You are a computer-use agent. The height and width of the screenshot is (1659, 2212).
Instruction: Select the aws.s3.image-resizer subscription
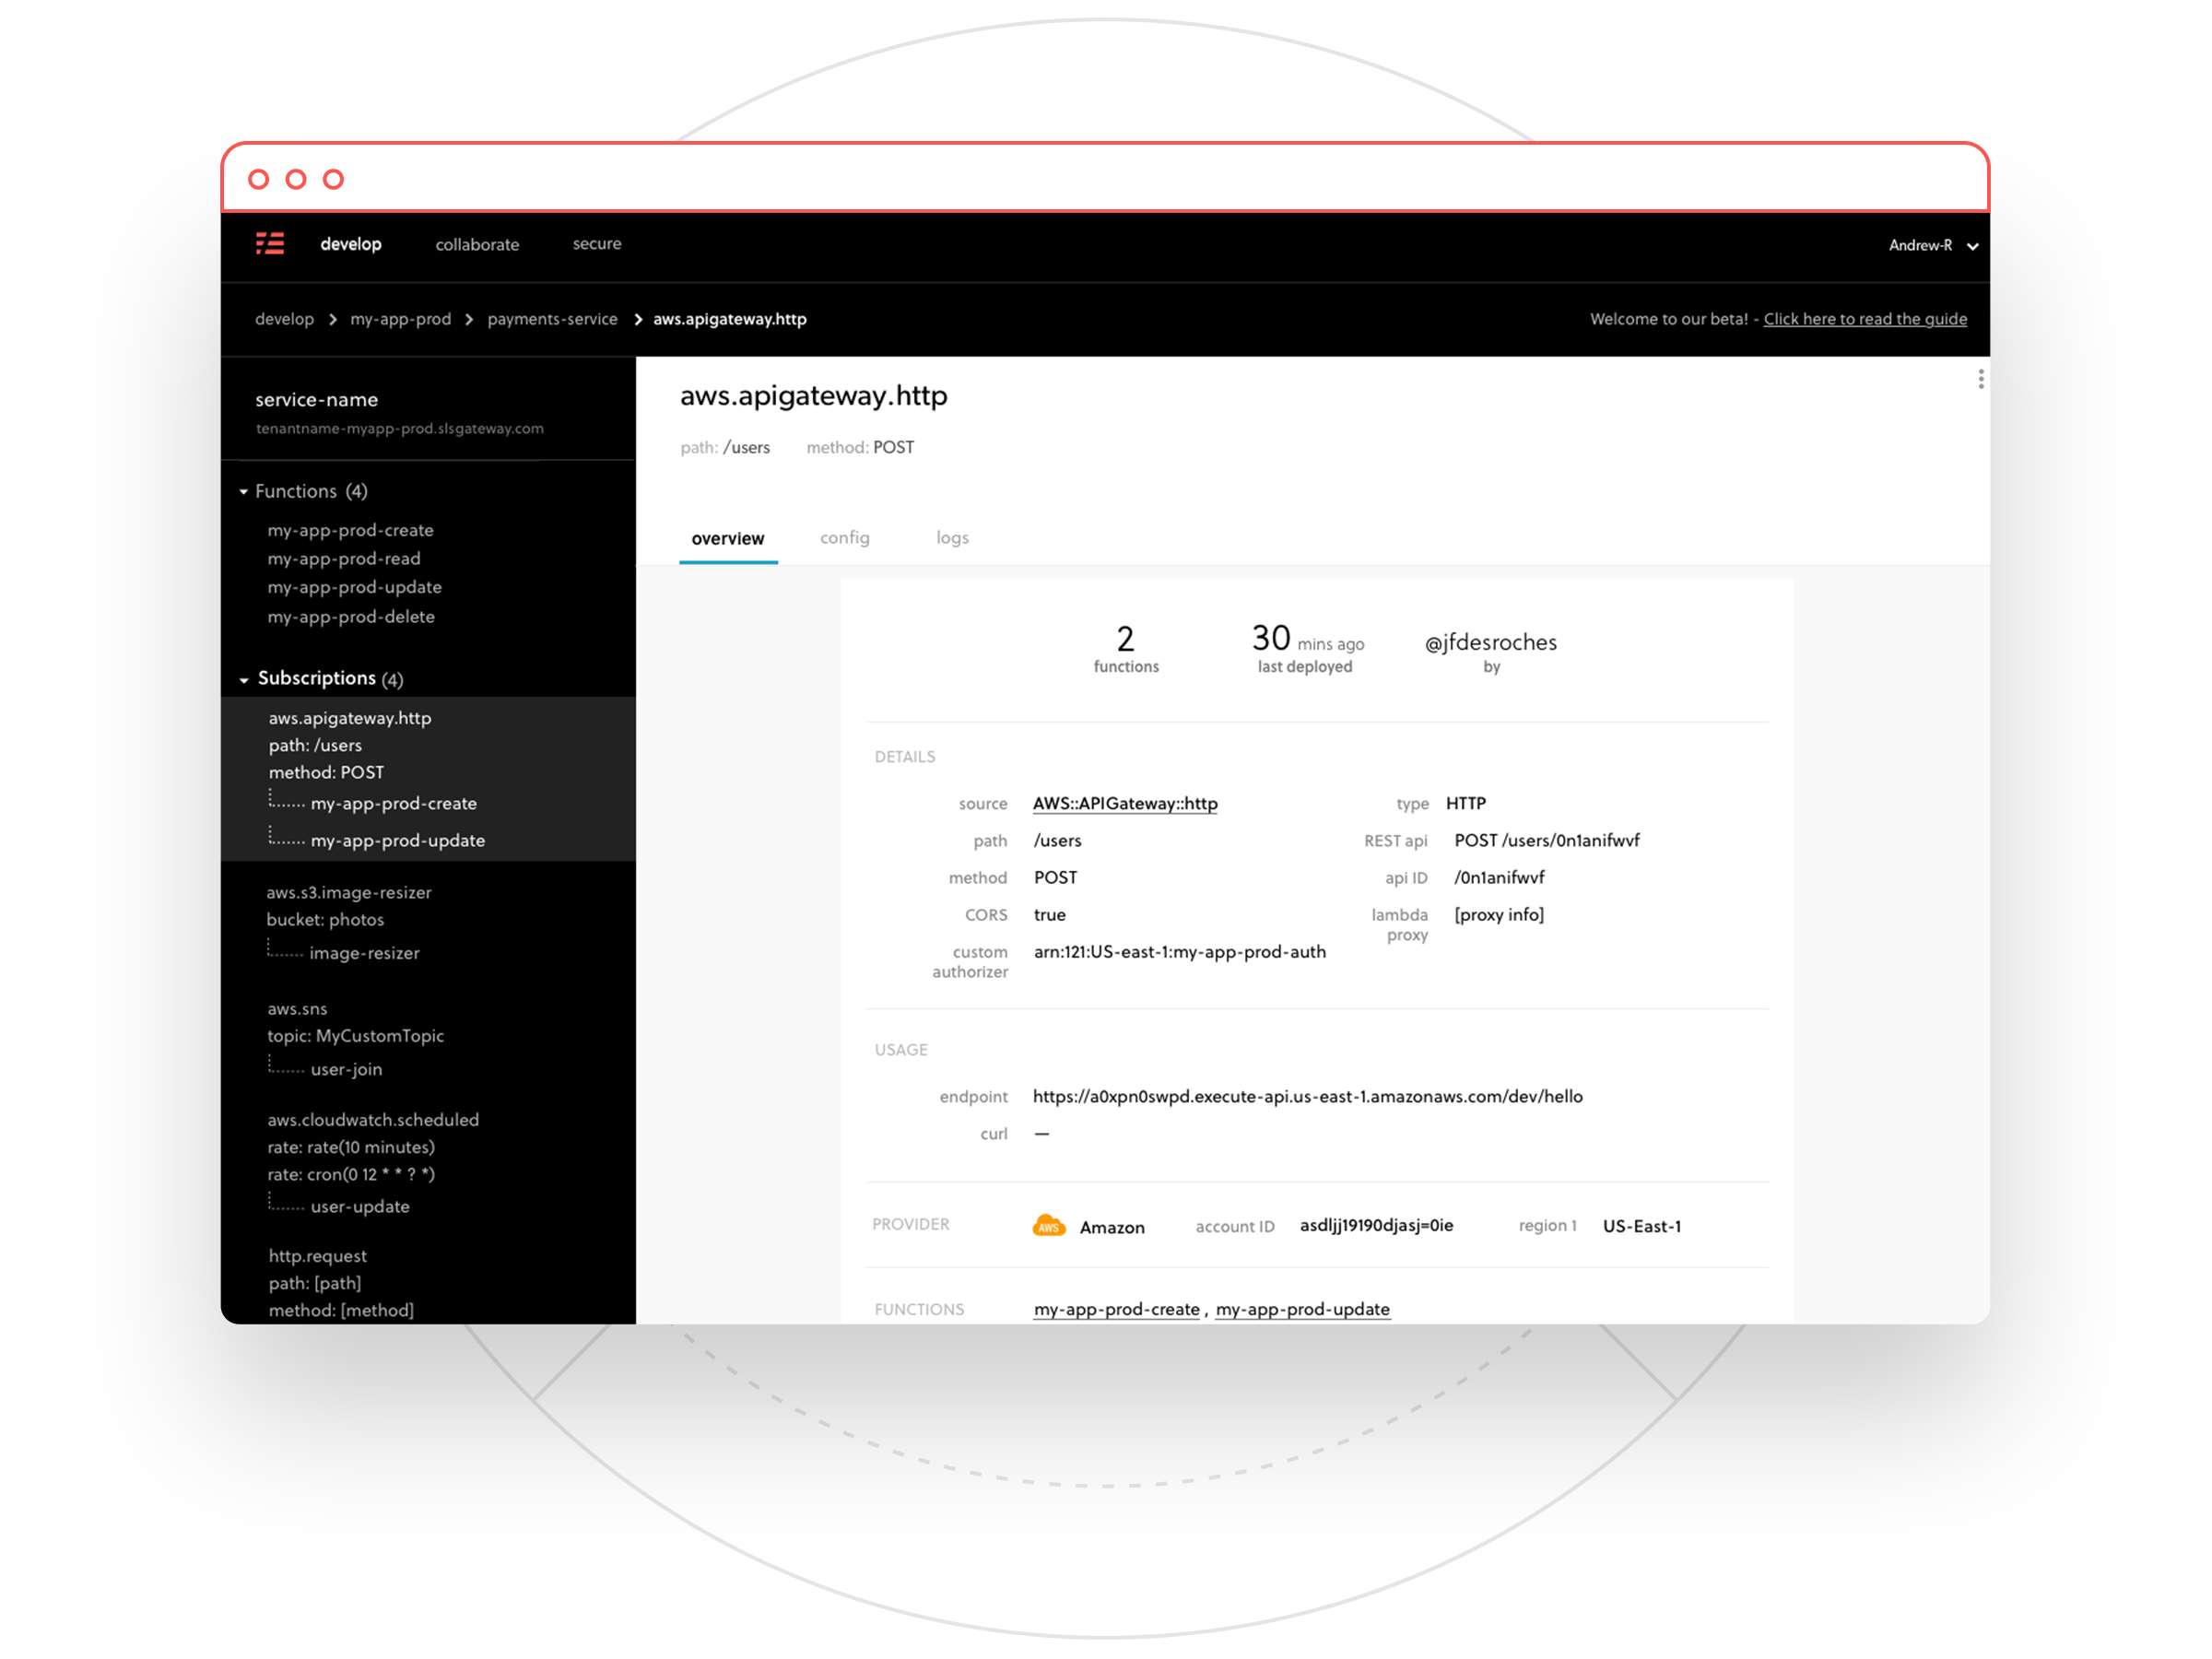(x=348, y=892)
